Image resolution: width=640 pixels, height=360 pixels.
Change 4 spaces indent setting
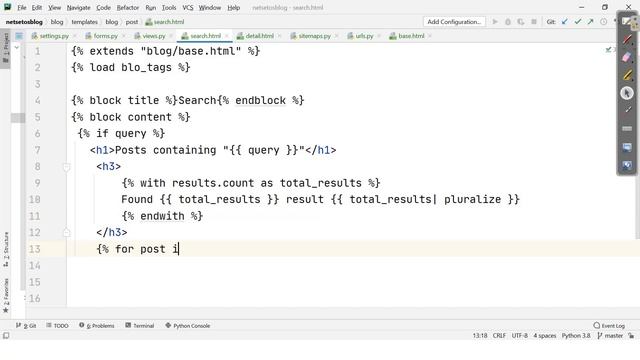point(544,336)
